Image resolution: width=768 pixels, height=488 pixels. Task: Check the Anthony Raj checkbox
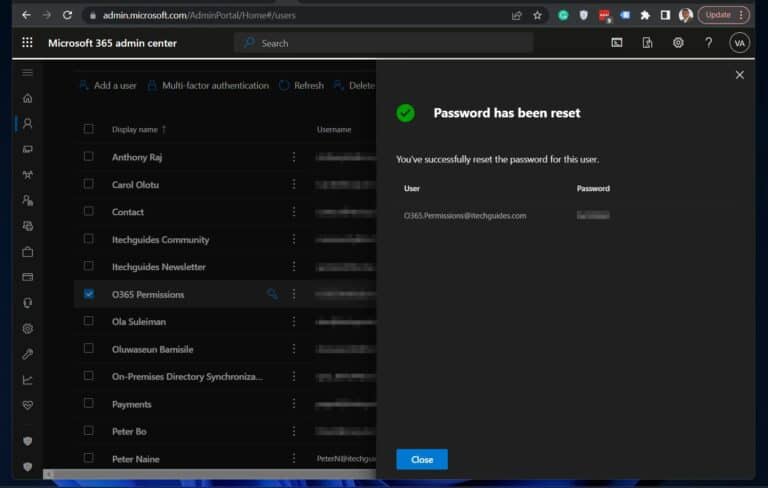(89, 156)
